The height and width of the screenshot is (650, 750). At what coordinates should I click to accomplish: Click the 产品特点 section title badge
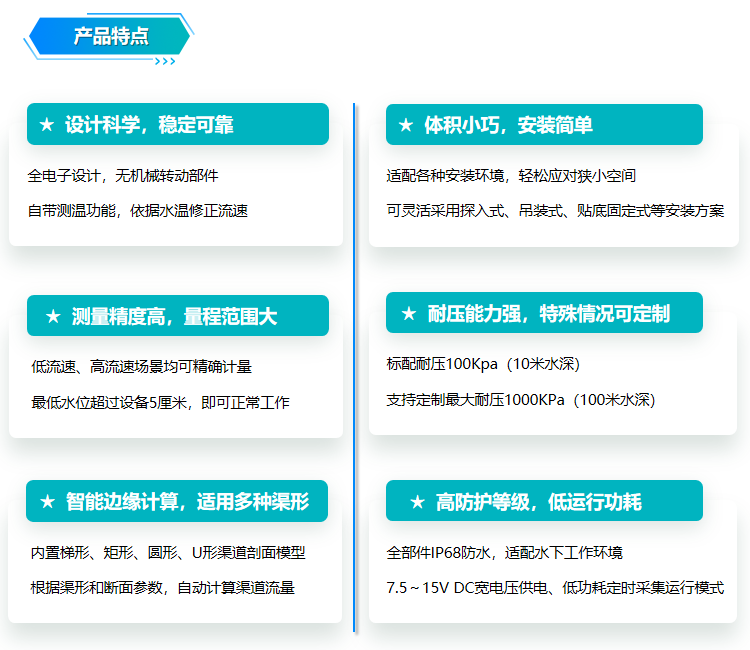109,36
